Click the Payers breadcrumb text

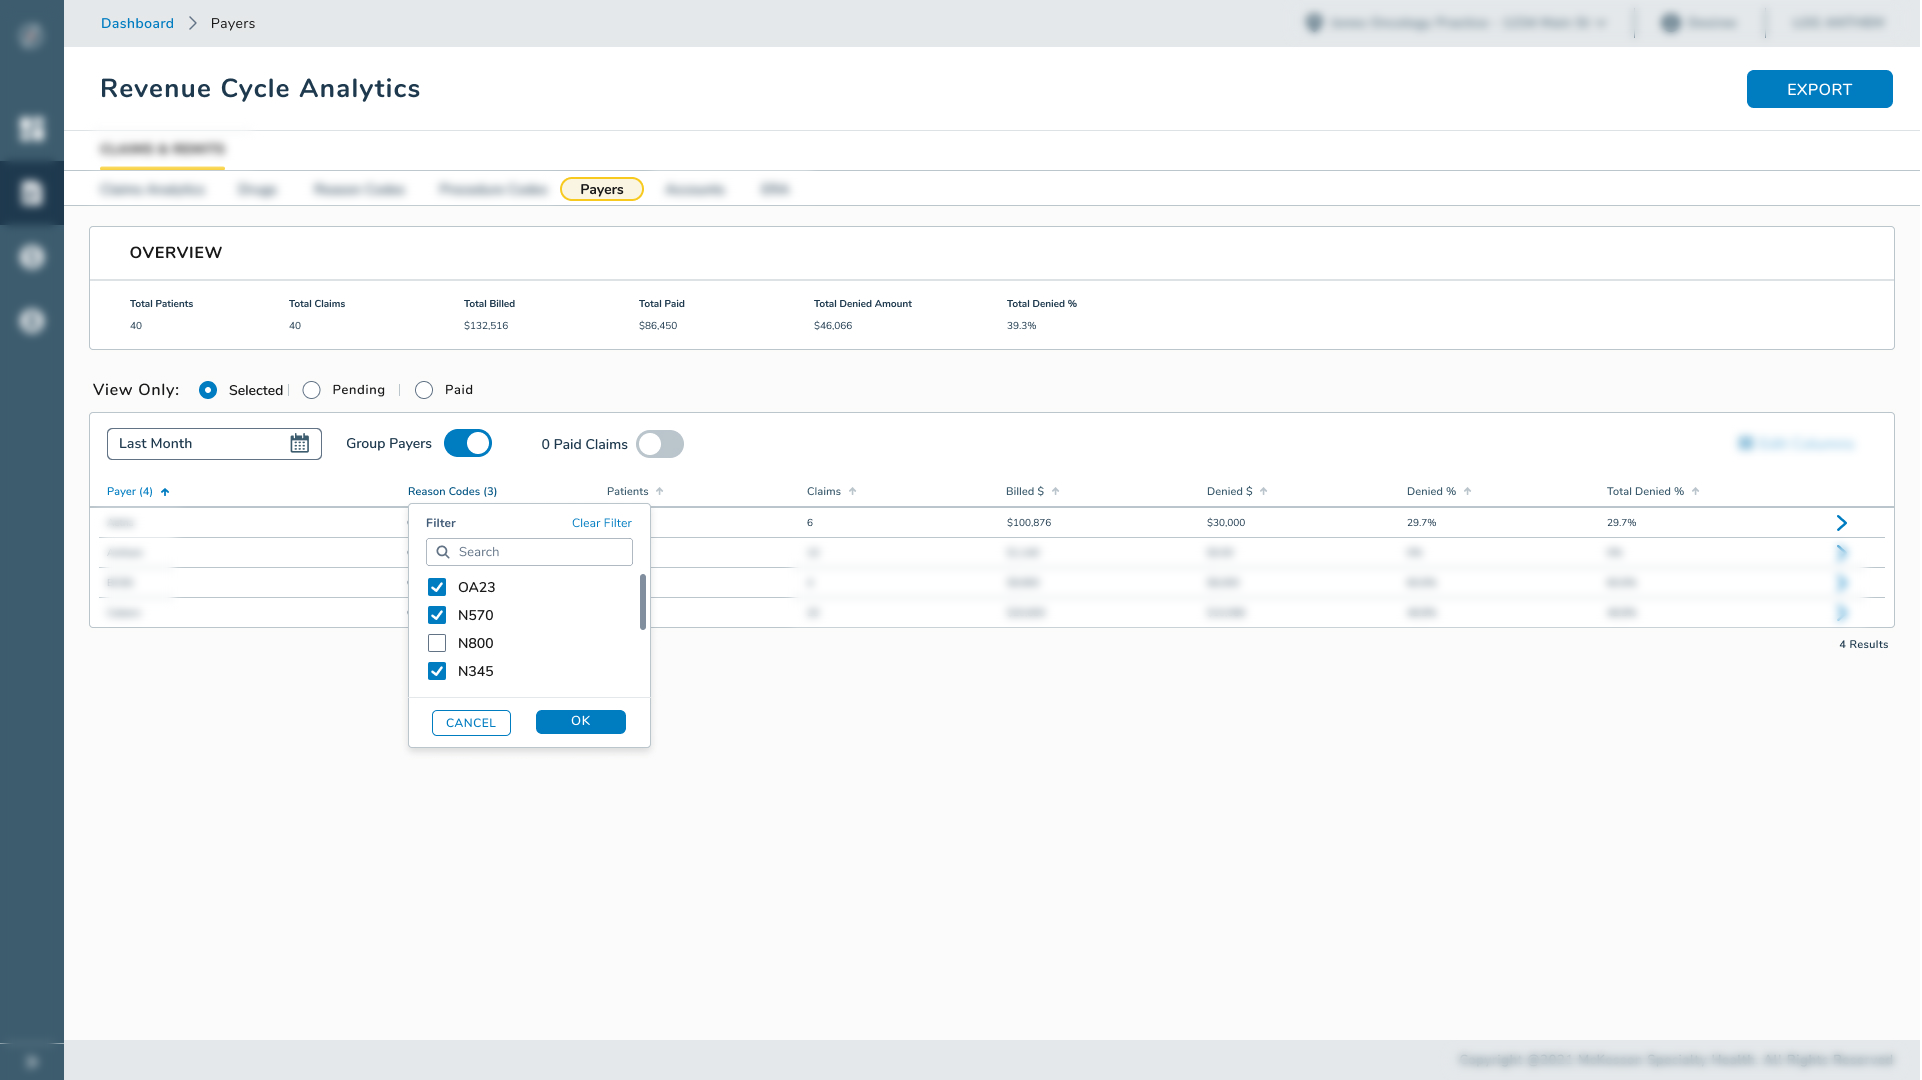(233, 23)
